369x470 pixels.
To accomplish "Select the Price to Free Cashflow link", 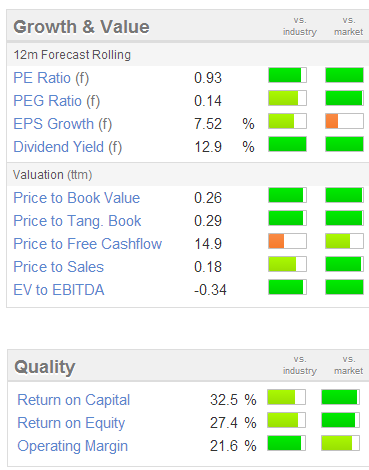I will tap(88, 244).
